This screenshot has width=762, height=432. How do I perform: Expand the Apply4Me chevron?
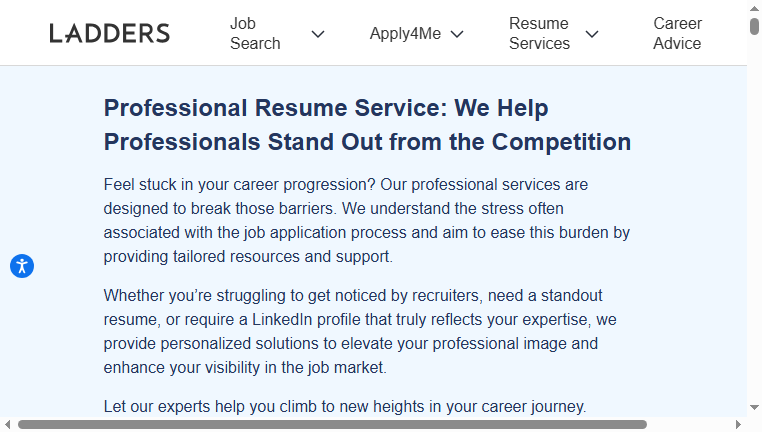(x=457, y=34)
